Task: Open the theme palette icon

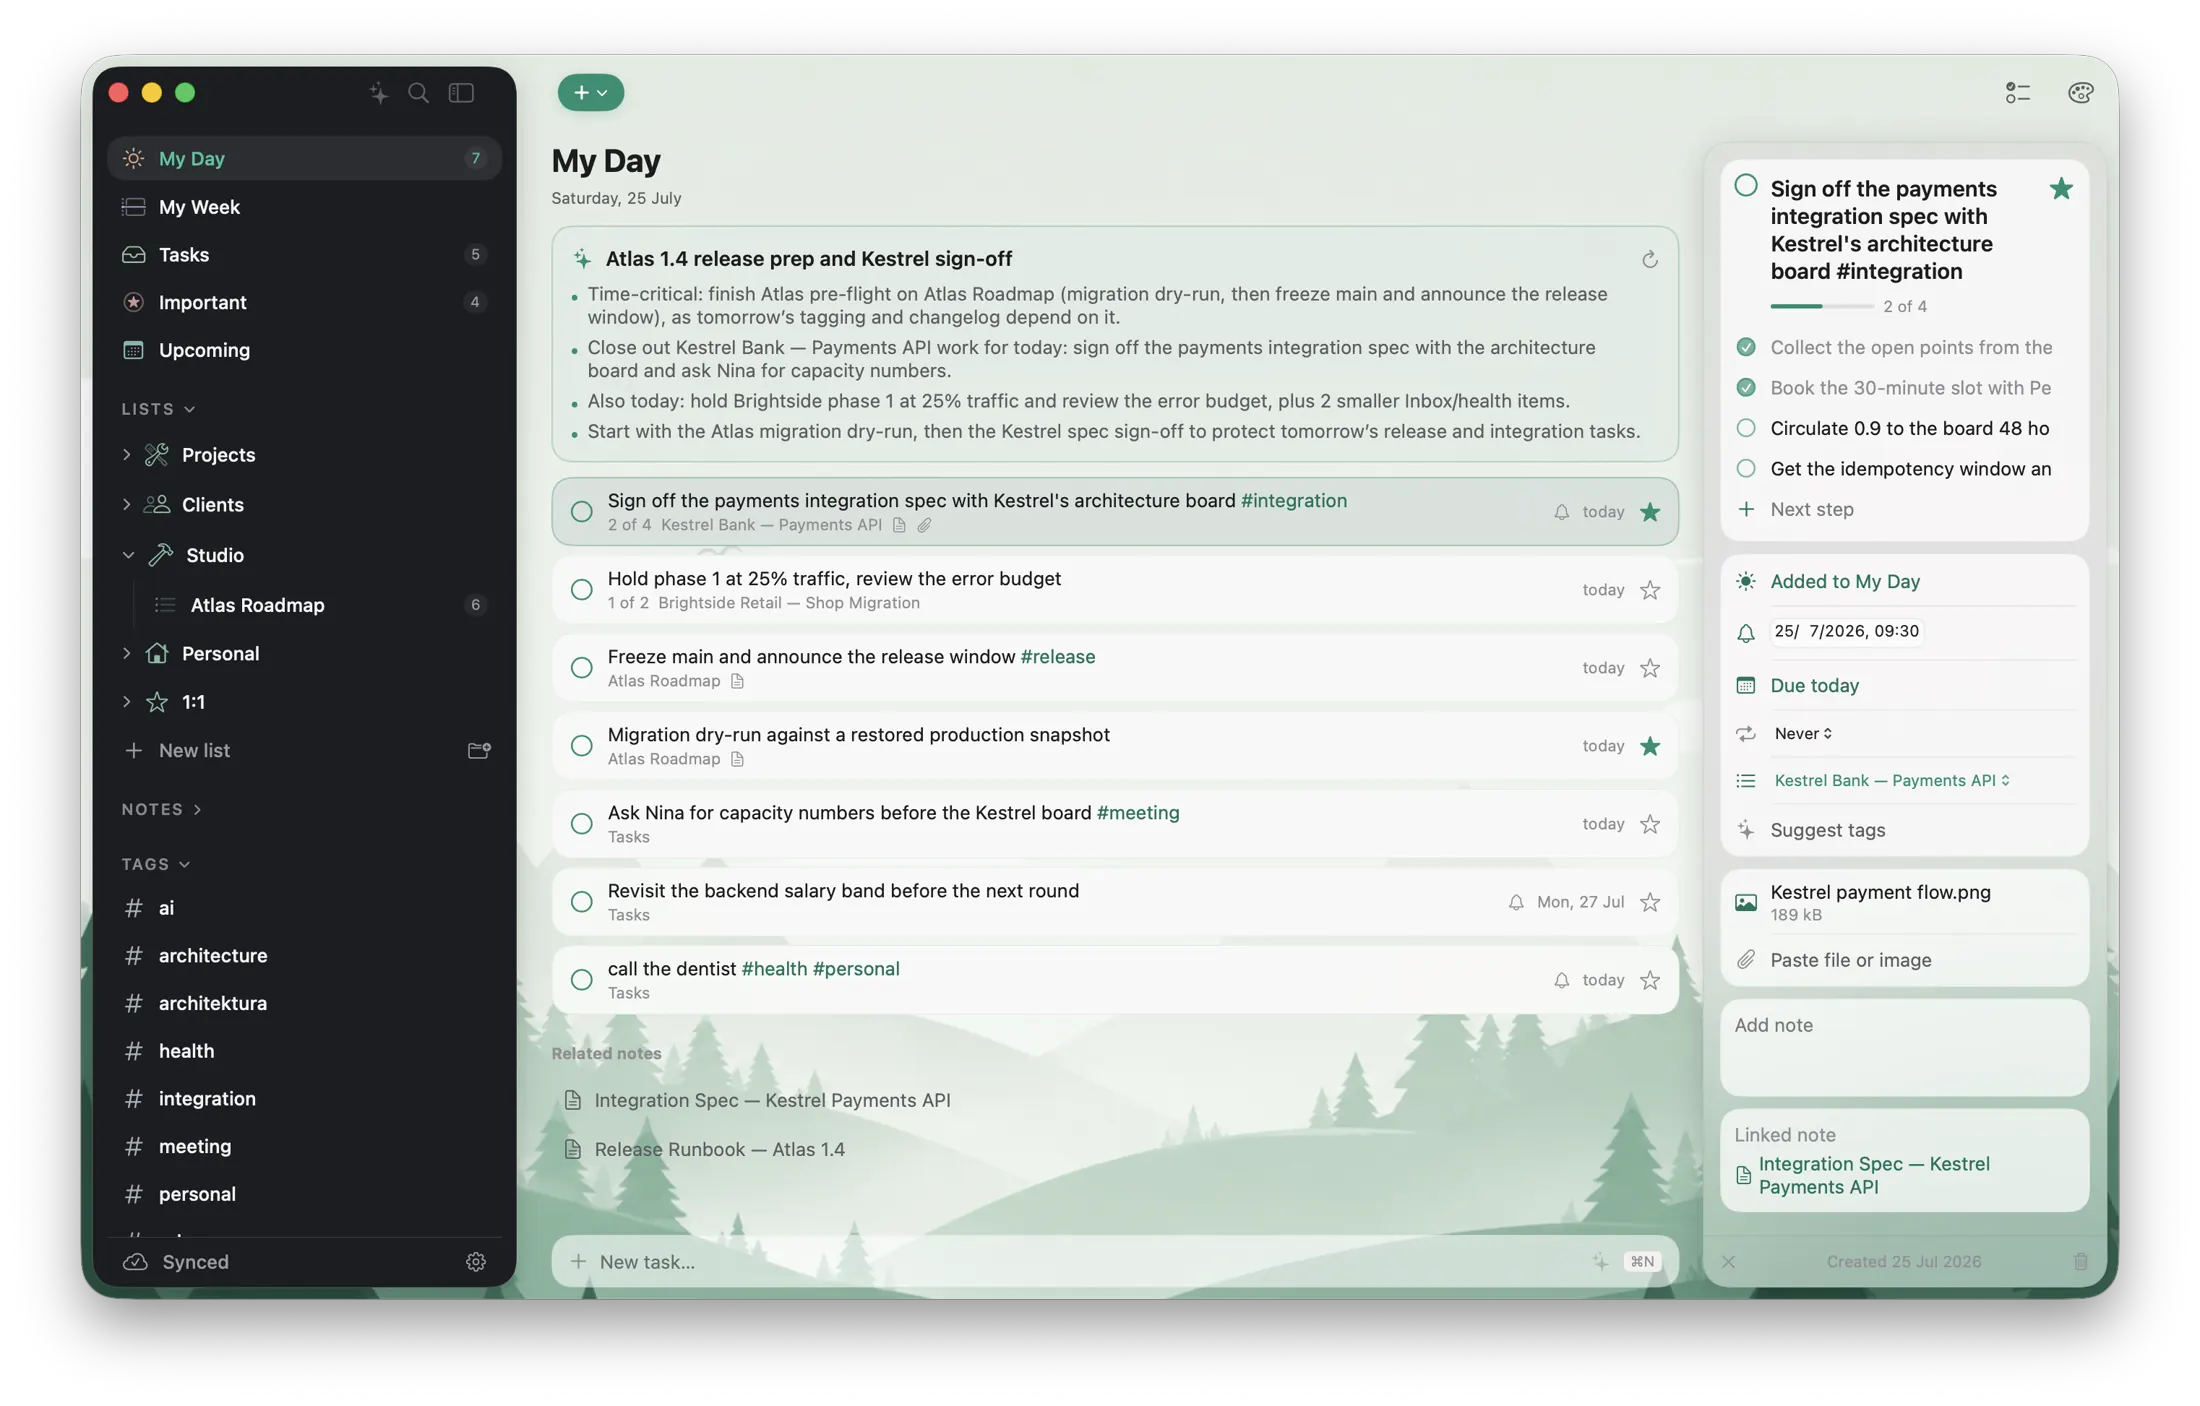Action: tap(2080, 93)
